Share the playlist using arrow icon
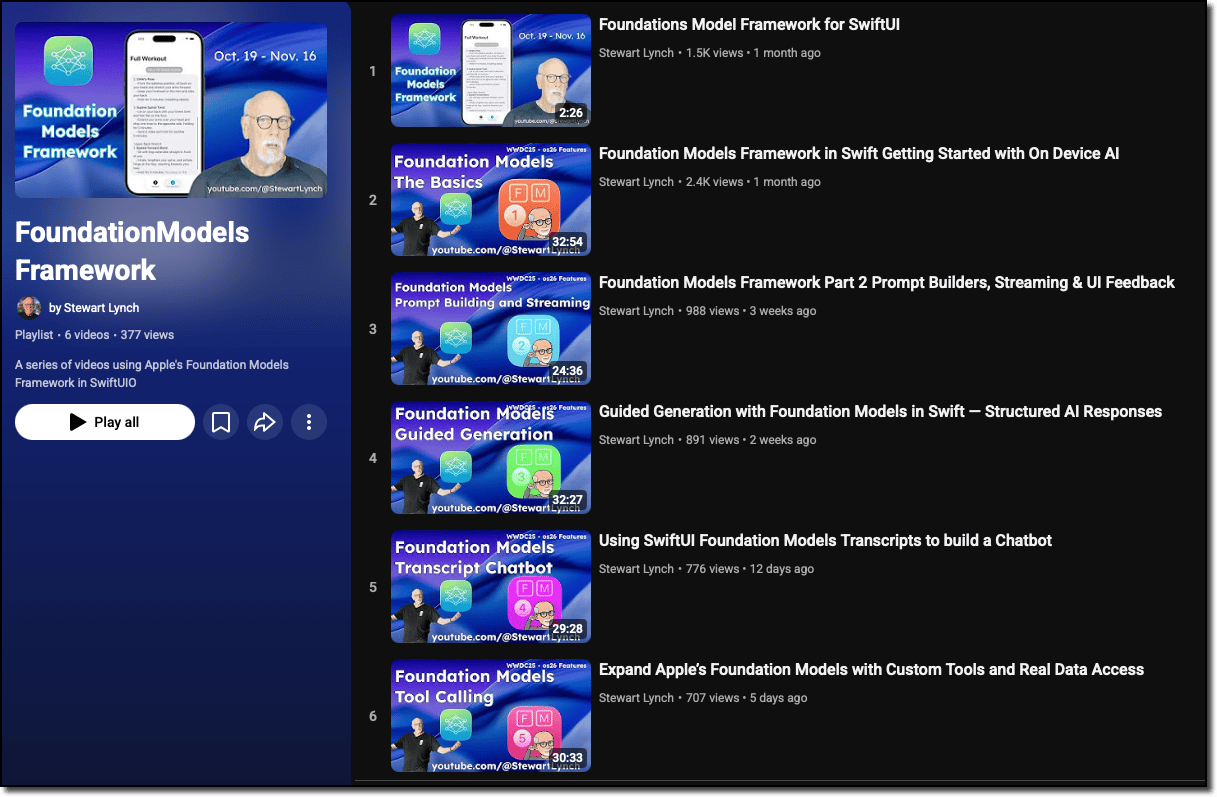The width and height of the screenshot is (1217, 797). (265, 422)
